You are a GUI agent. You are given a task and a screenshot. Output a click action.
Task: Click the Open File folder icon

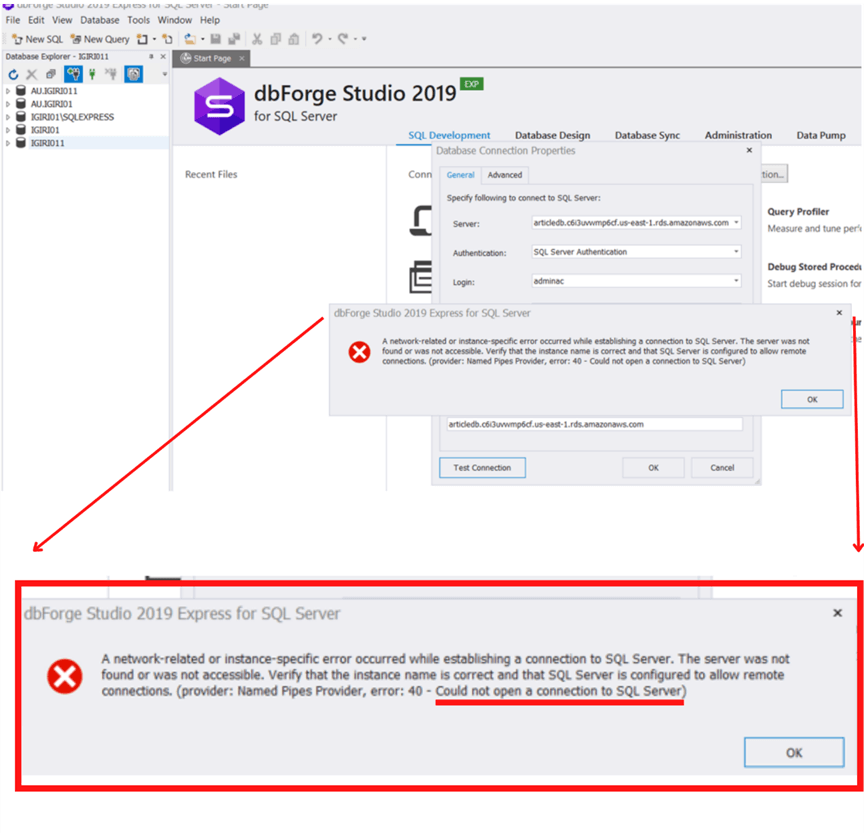tap(190, 39)
